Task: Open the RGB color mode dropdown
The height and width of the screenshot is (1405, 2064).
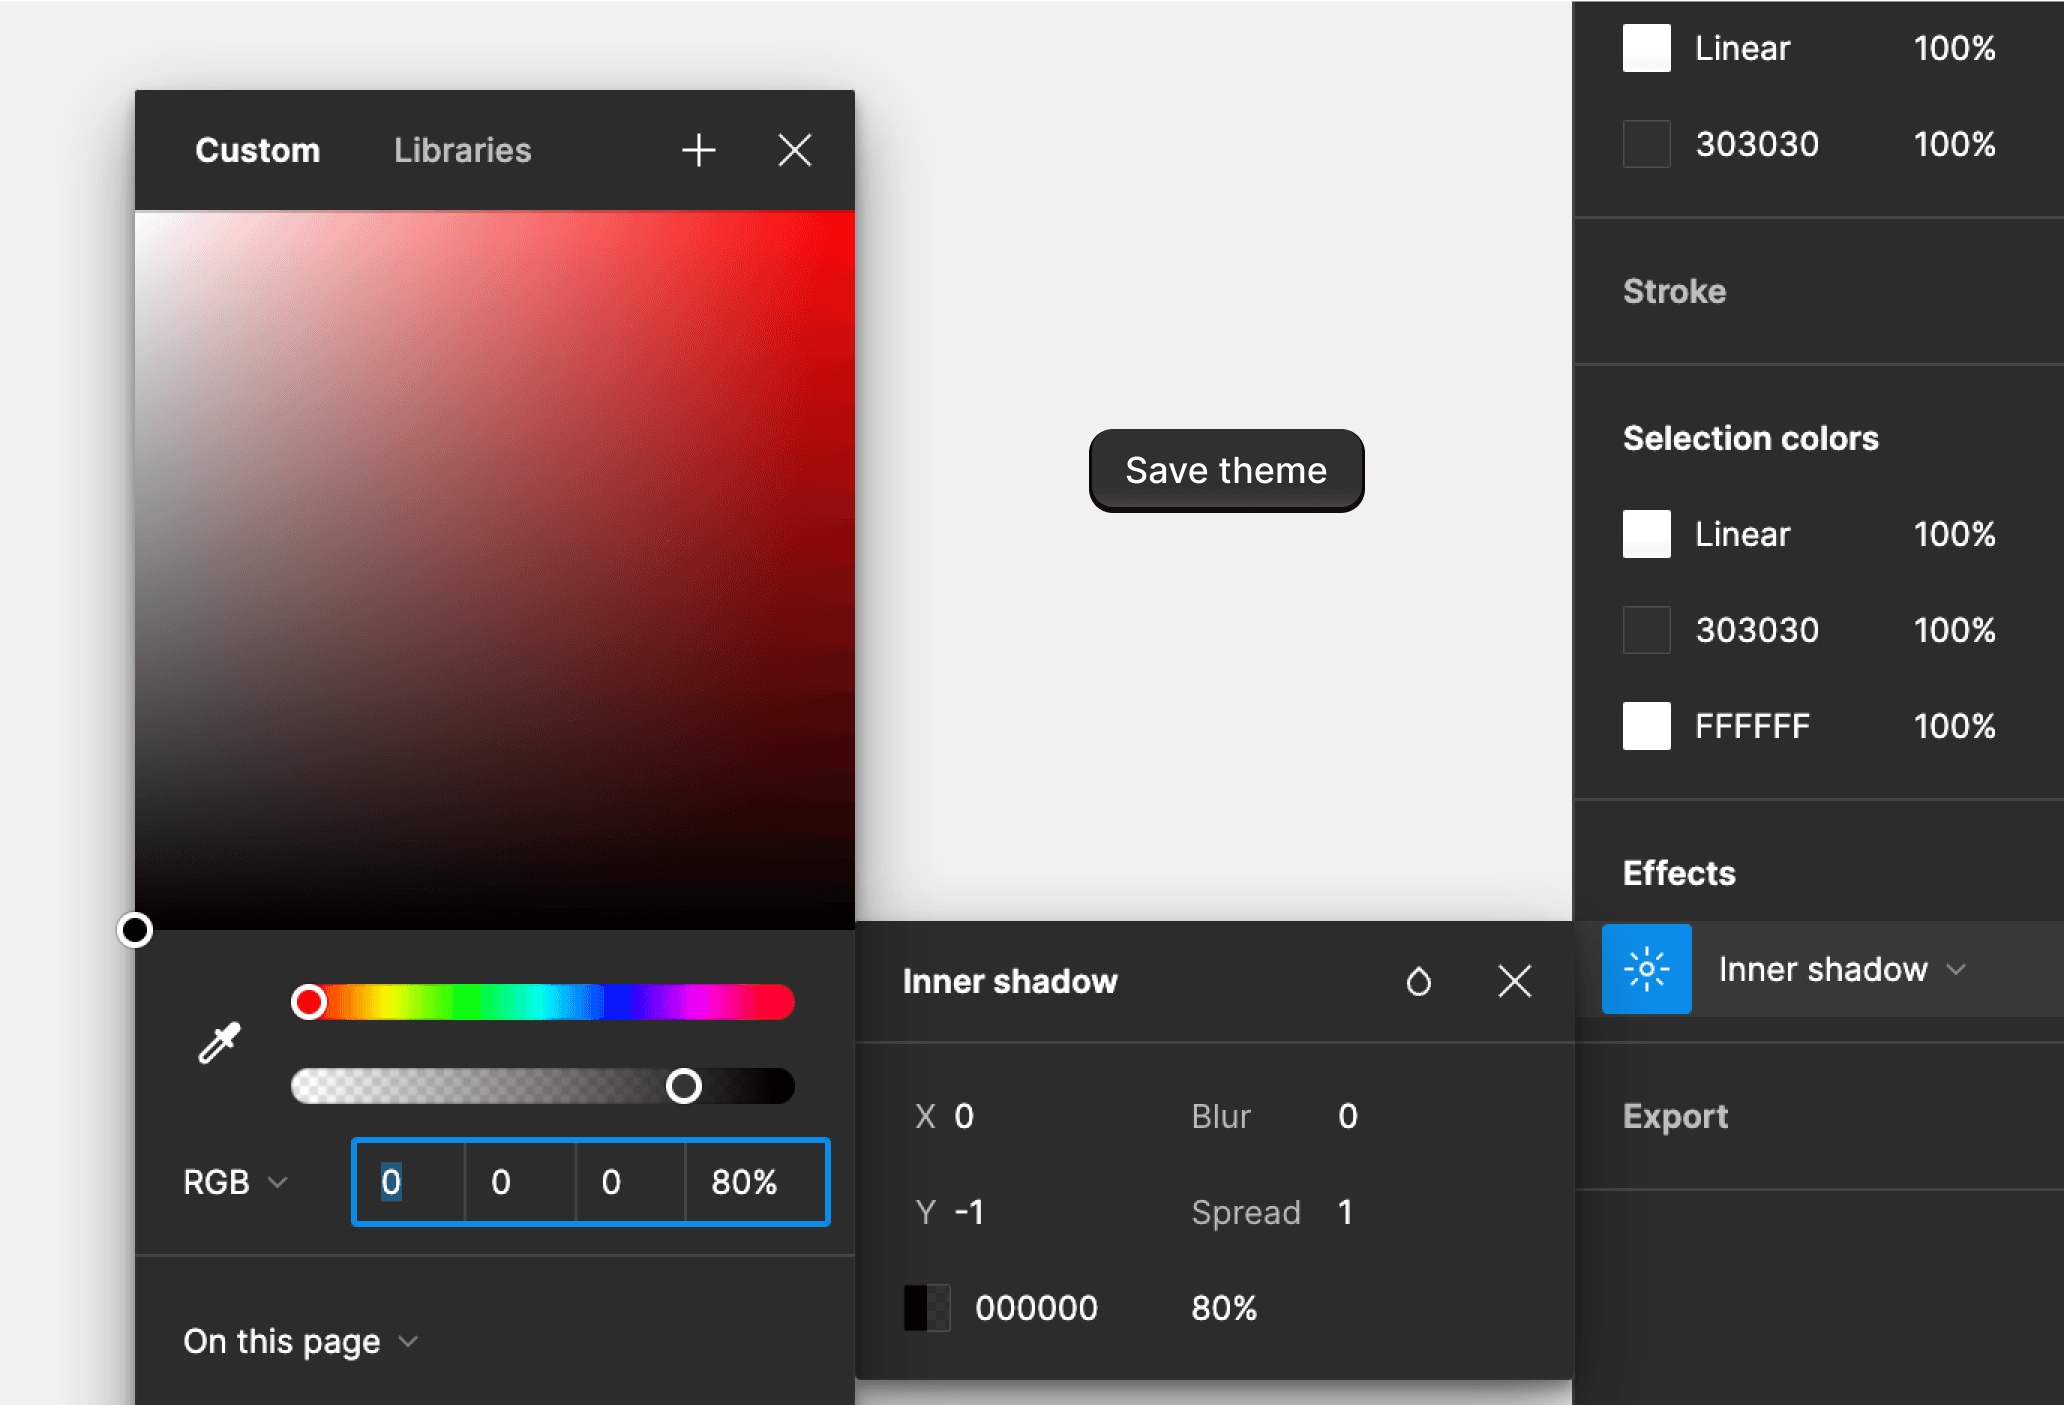Action: 235,1182
